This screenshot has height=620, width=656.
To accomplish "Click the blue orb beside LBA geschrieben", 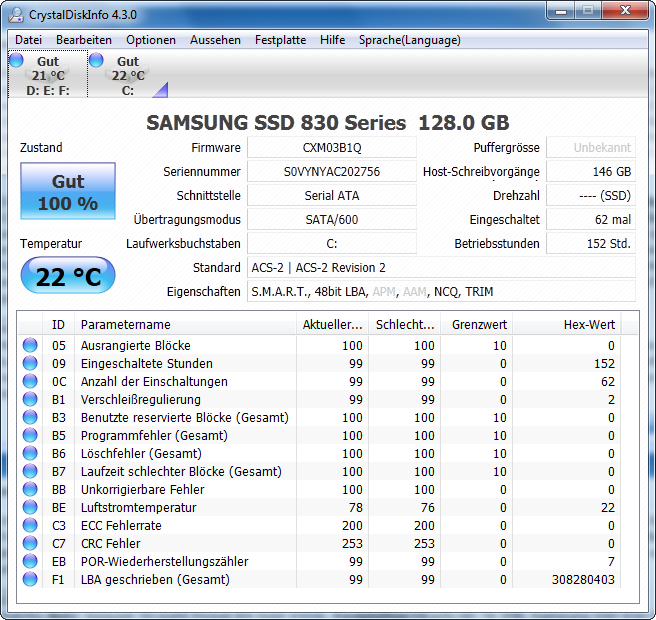I will coord(30,579).
